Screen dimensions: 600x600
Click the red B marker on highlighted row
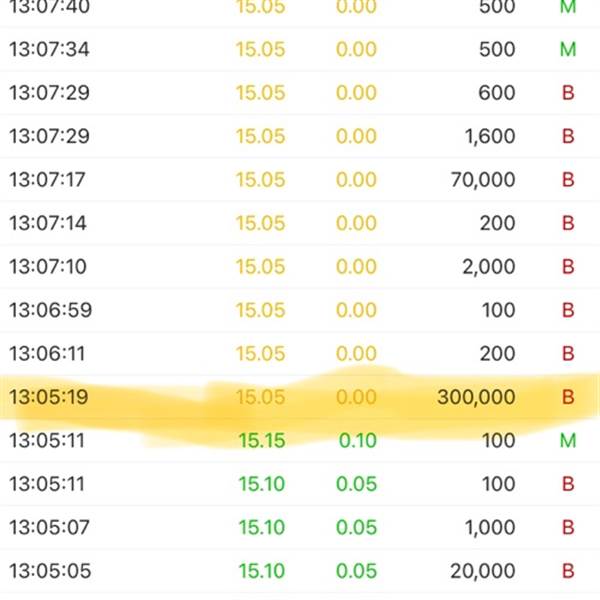click(x=568, y=397)
